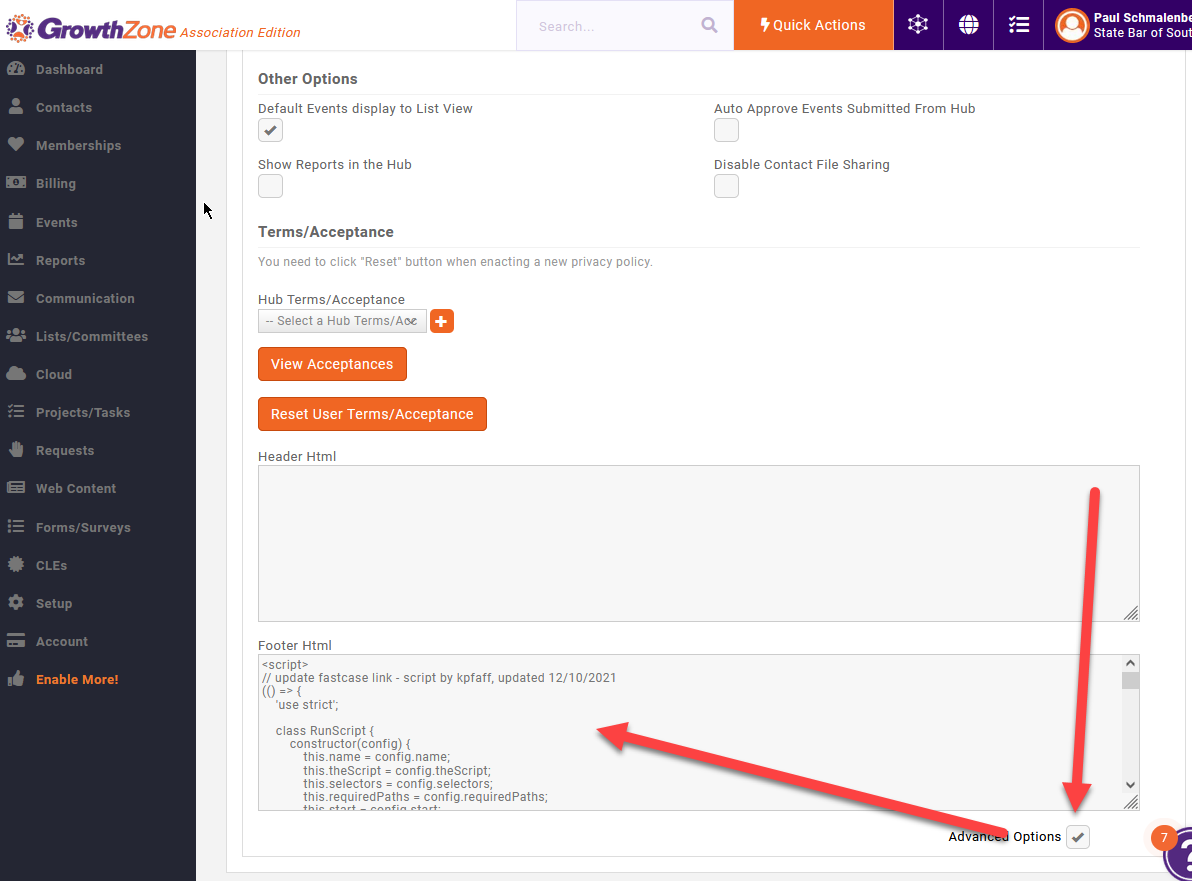This screenshot has height=881, width=1192.
Task: Click the orange plus icon beside Hub Terms
Action: [442, 321]
